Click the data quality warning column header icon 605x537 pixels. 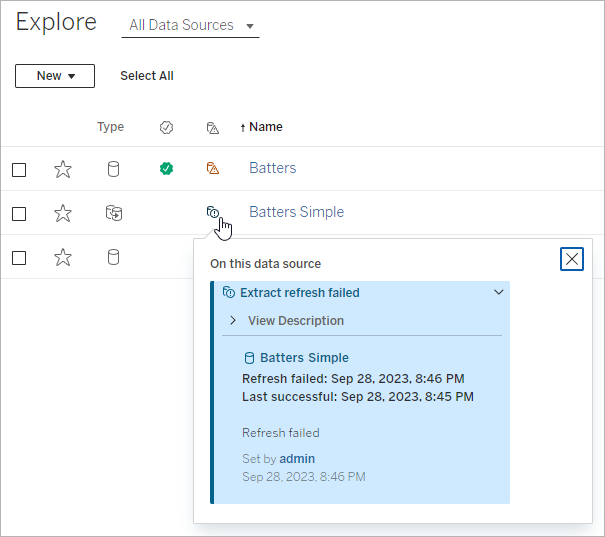click(212, 128)
